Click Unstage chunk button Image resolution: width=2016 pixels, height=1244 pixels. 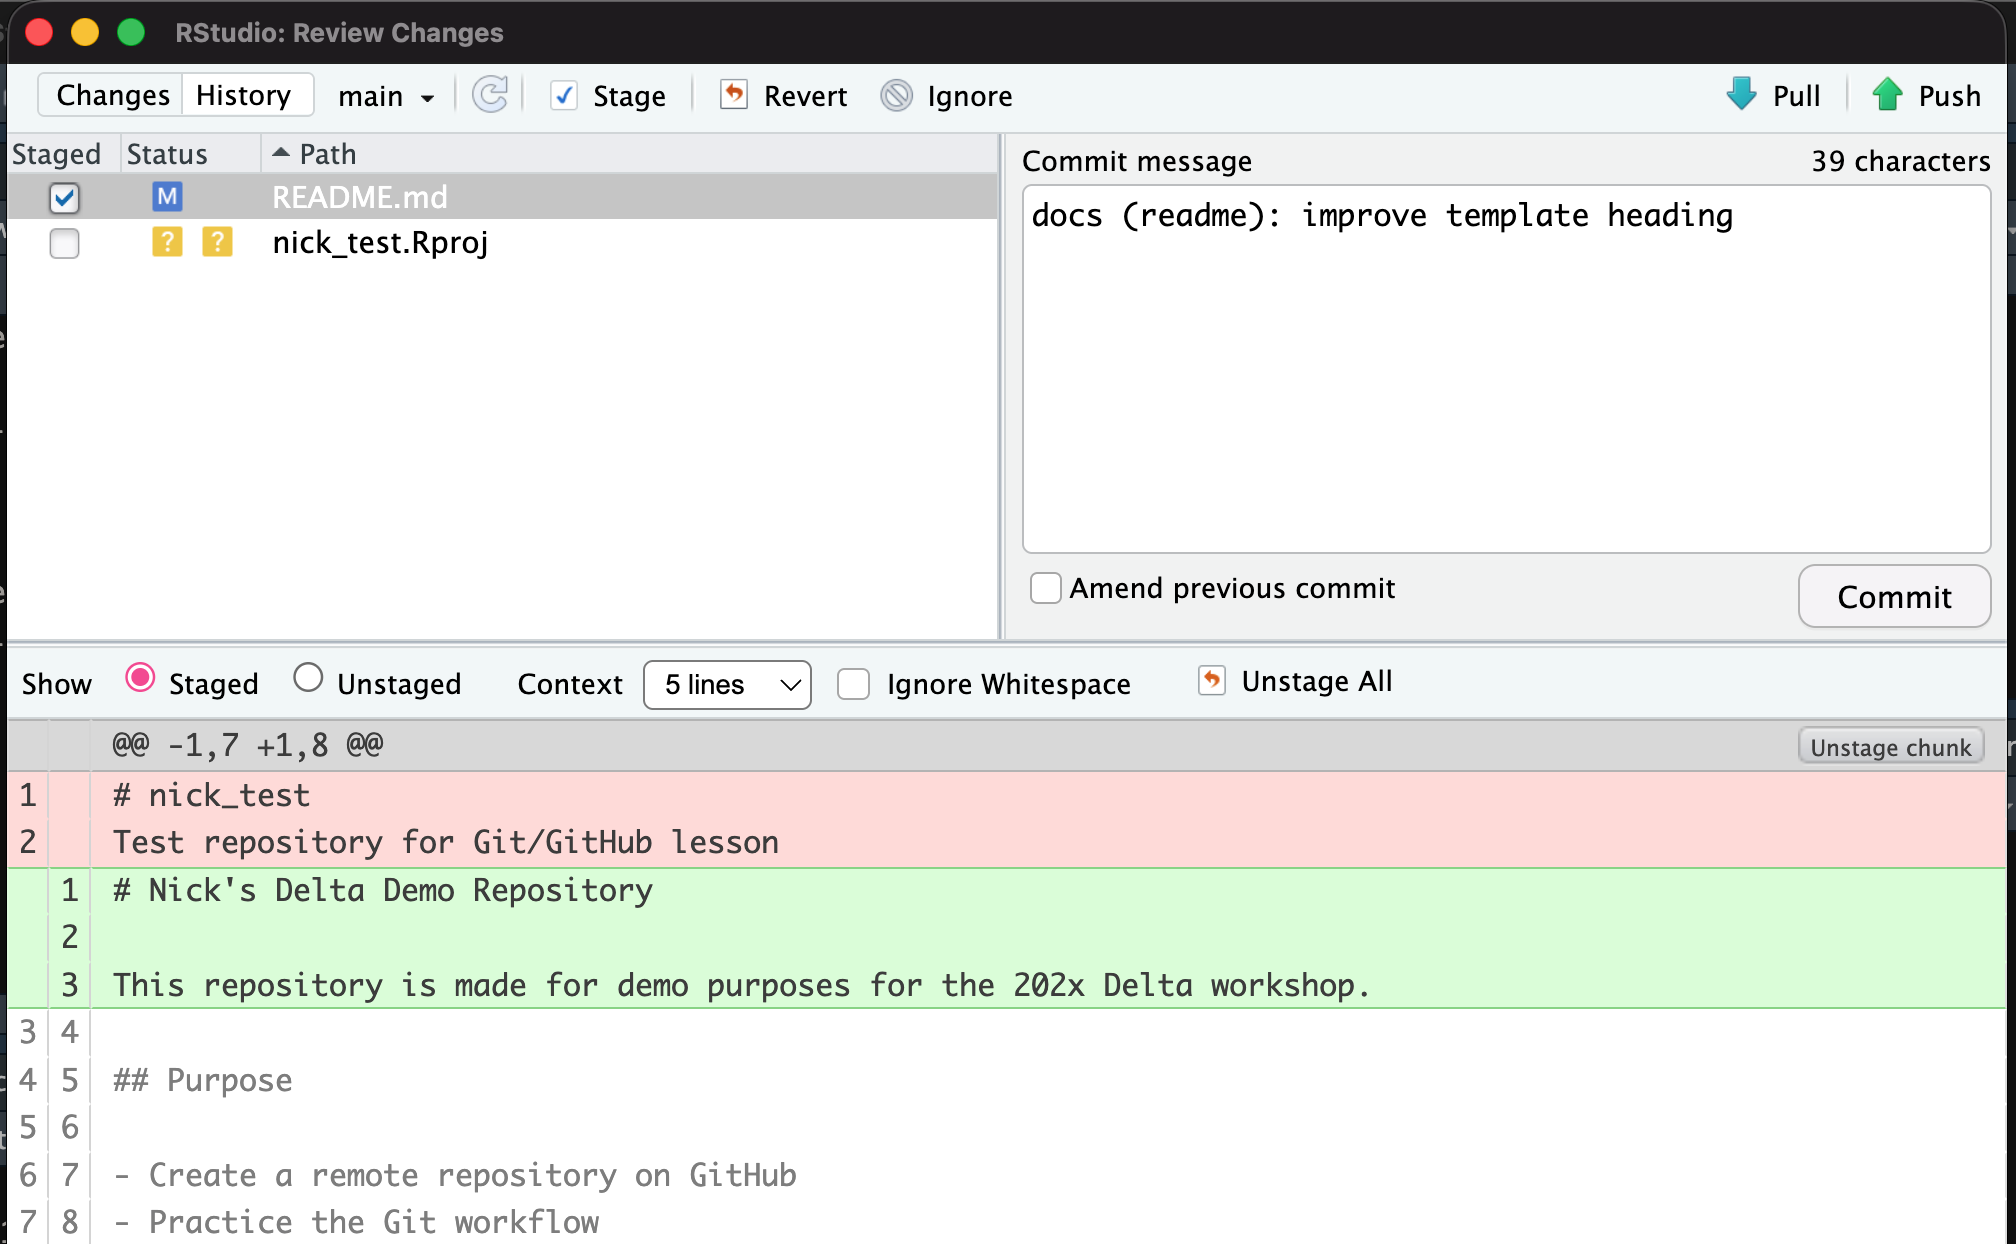(x=1890, y=747)
